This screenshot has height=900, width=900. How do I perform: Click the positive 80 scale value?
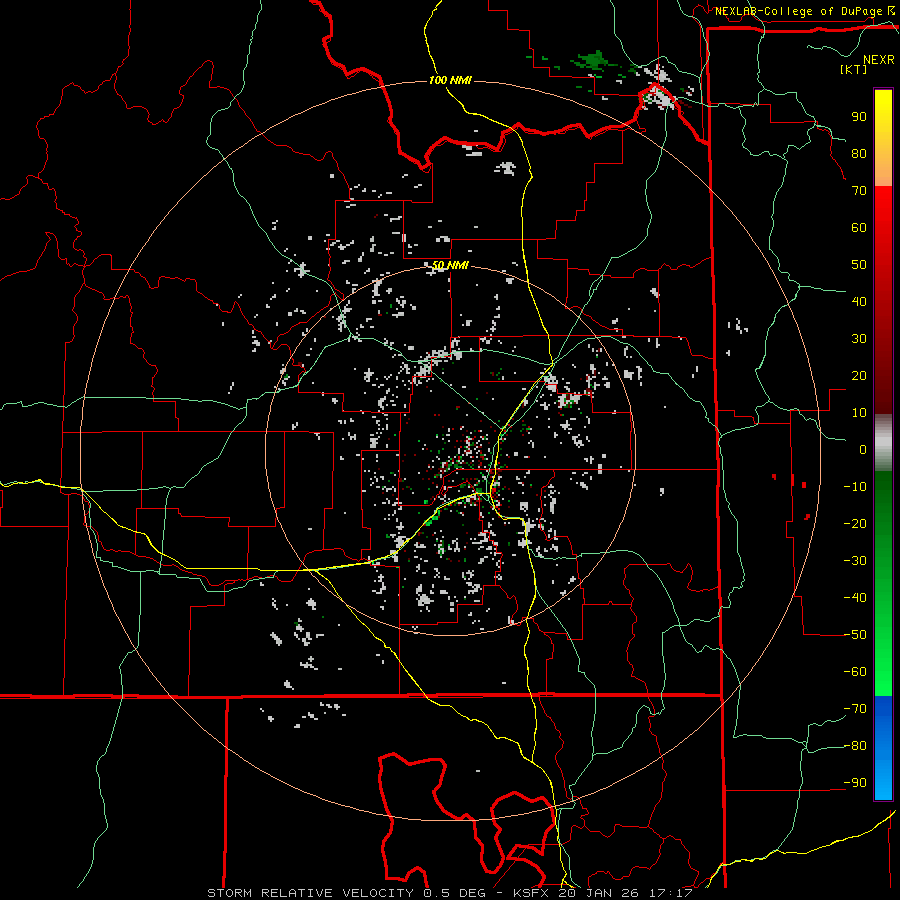click(859, 153)
